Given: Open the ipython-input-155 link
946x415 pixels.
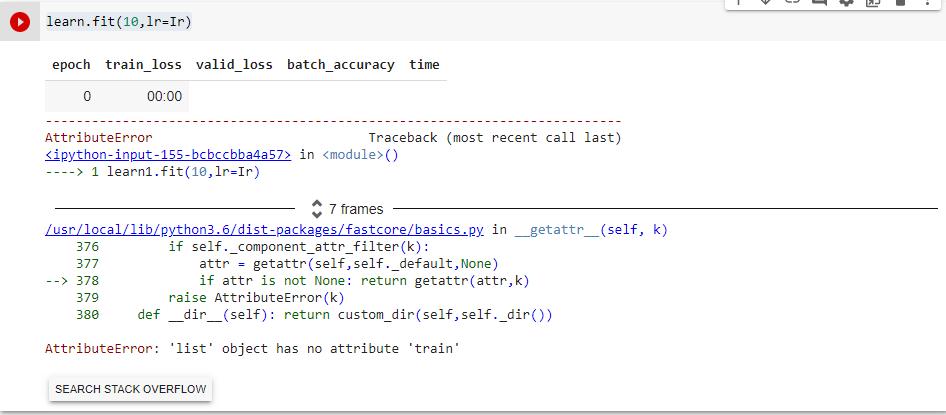Looking at the screenshot, I should [168, 154].
